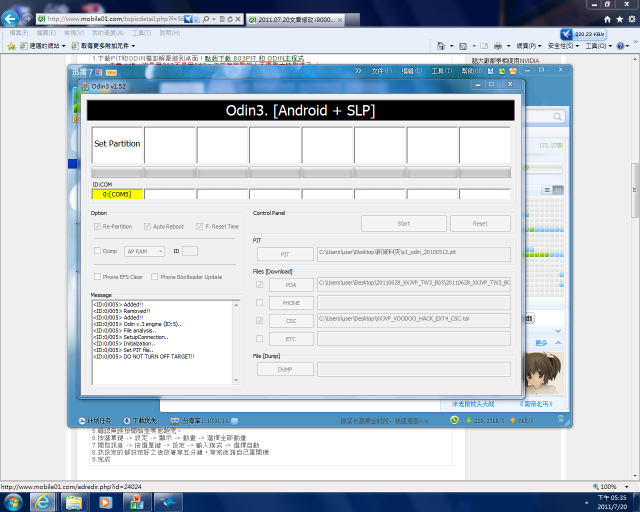This screenshot has width=640, height=512.
Task: Expand the dropdown beside IE Home icon
Action: (x=451, y=46)
